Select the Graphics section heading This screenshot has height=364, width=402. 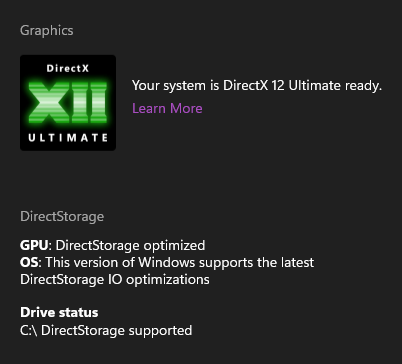(x=47, y=31)
